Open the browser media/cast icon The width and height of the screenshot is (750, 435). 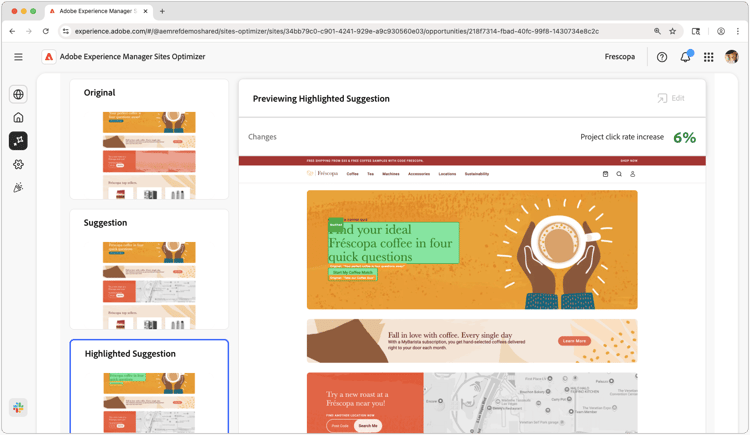point(696,31)
